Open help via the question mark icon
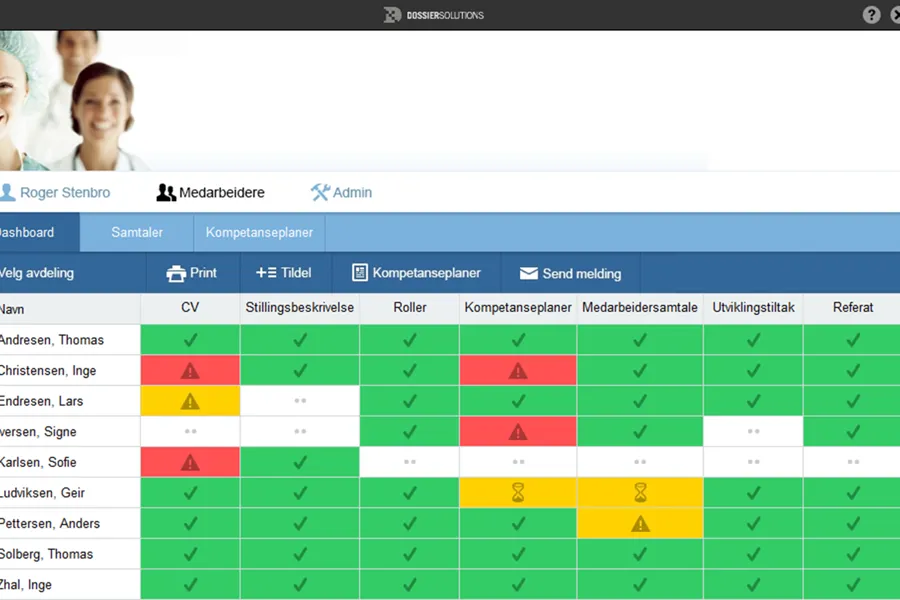 coord(871,15)
